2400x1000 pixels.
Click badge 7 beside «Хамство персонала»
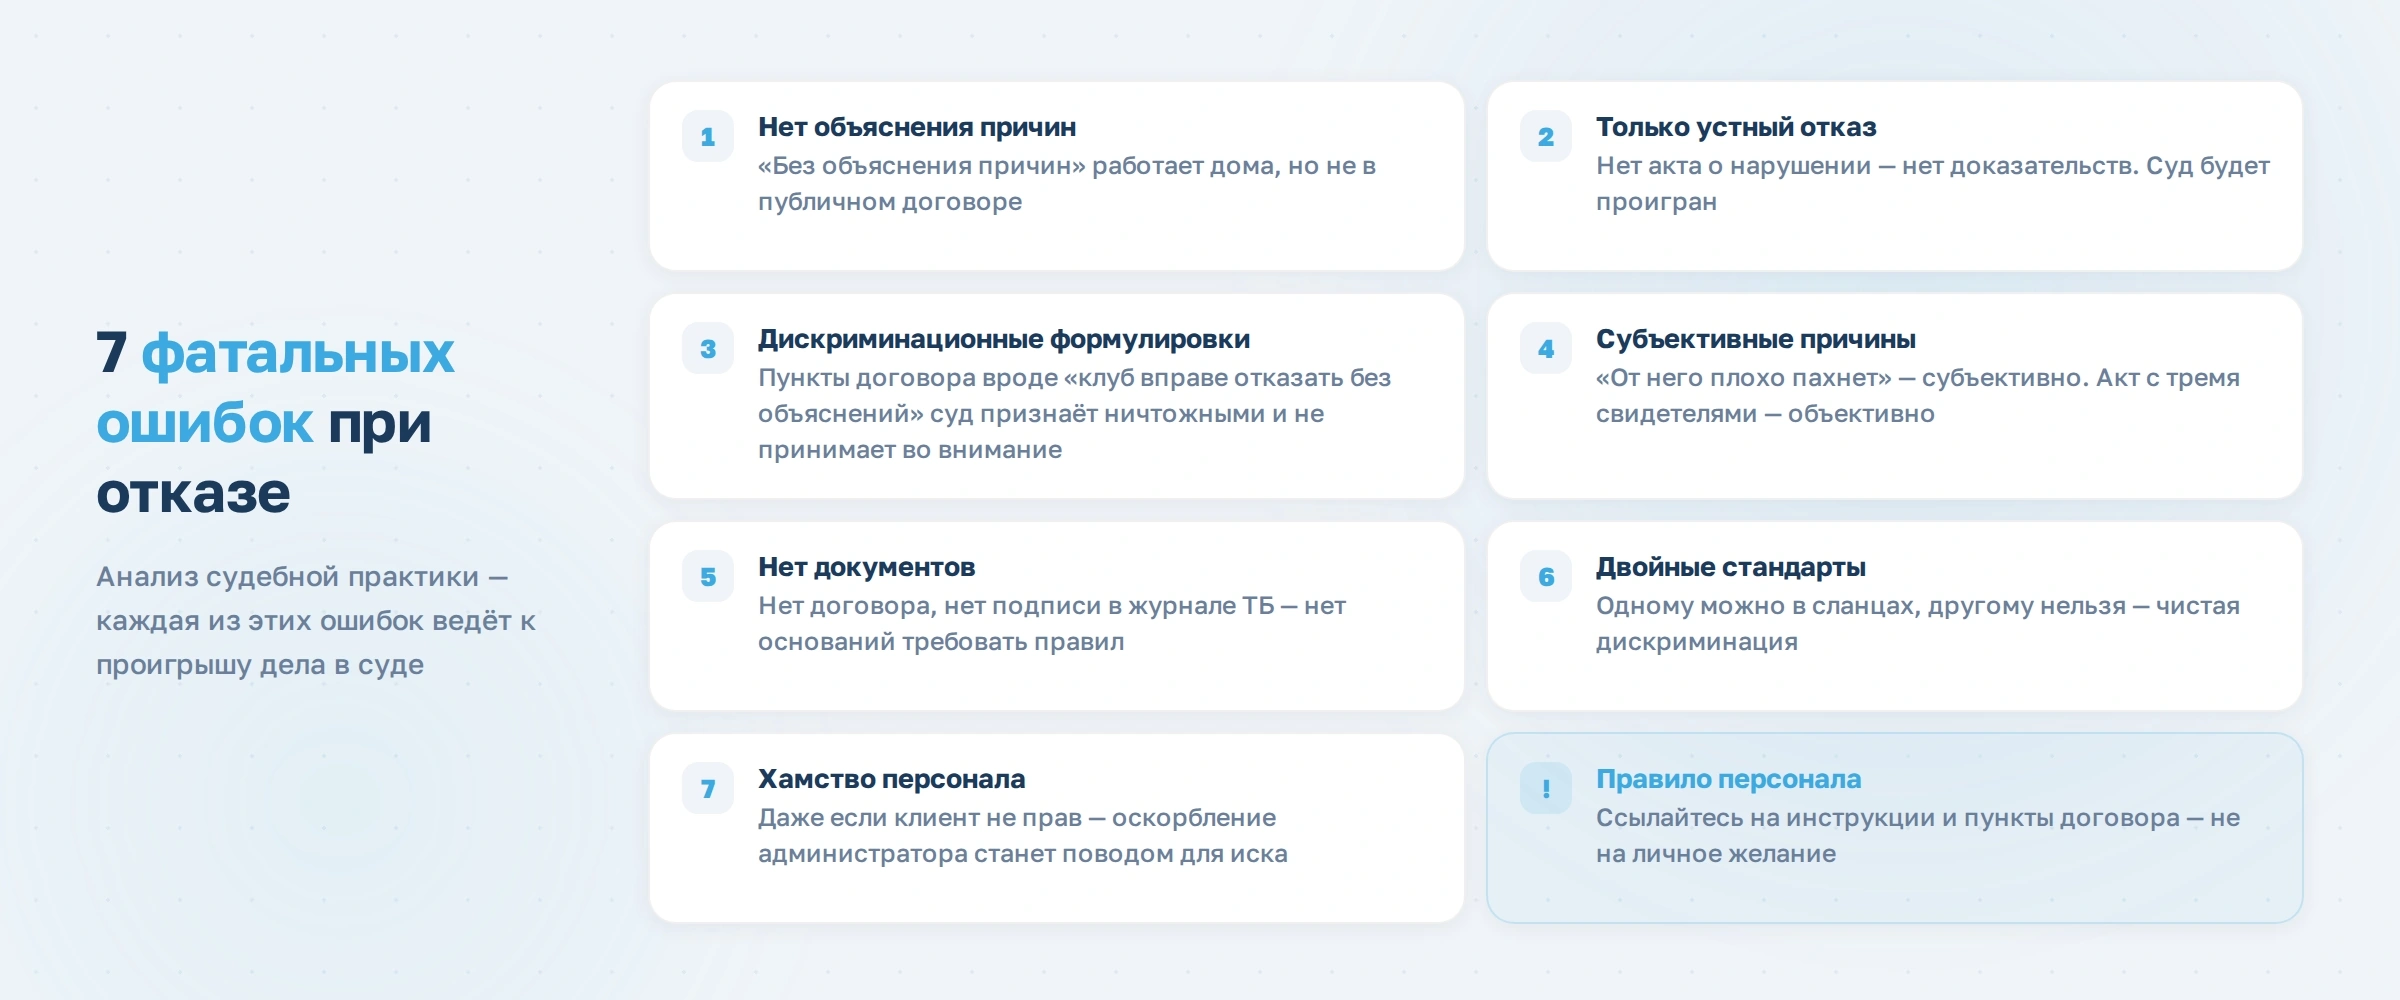pyautogui.click(x=707, y=789)
